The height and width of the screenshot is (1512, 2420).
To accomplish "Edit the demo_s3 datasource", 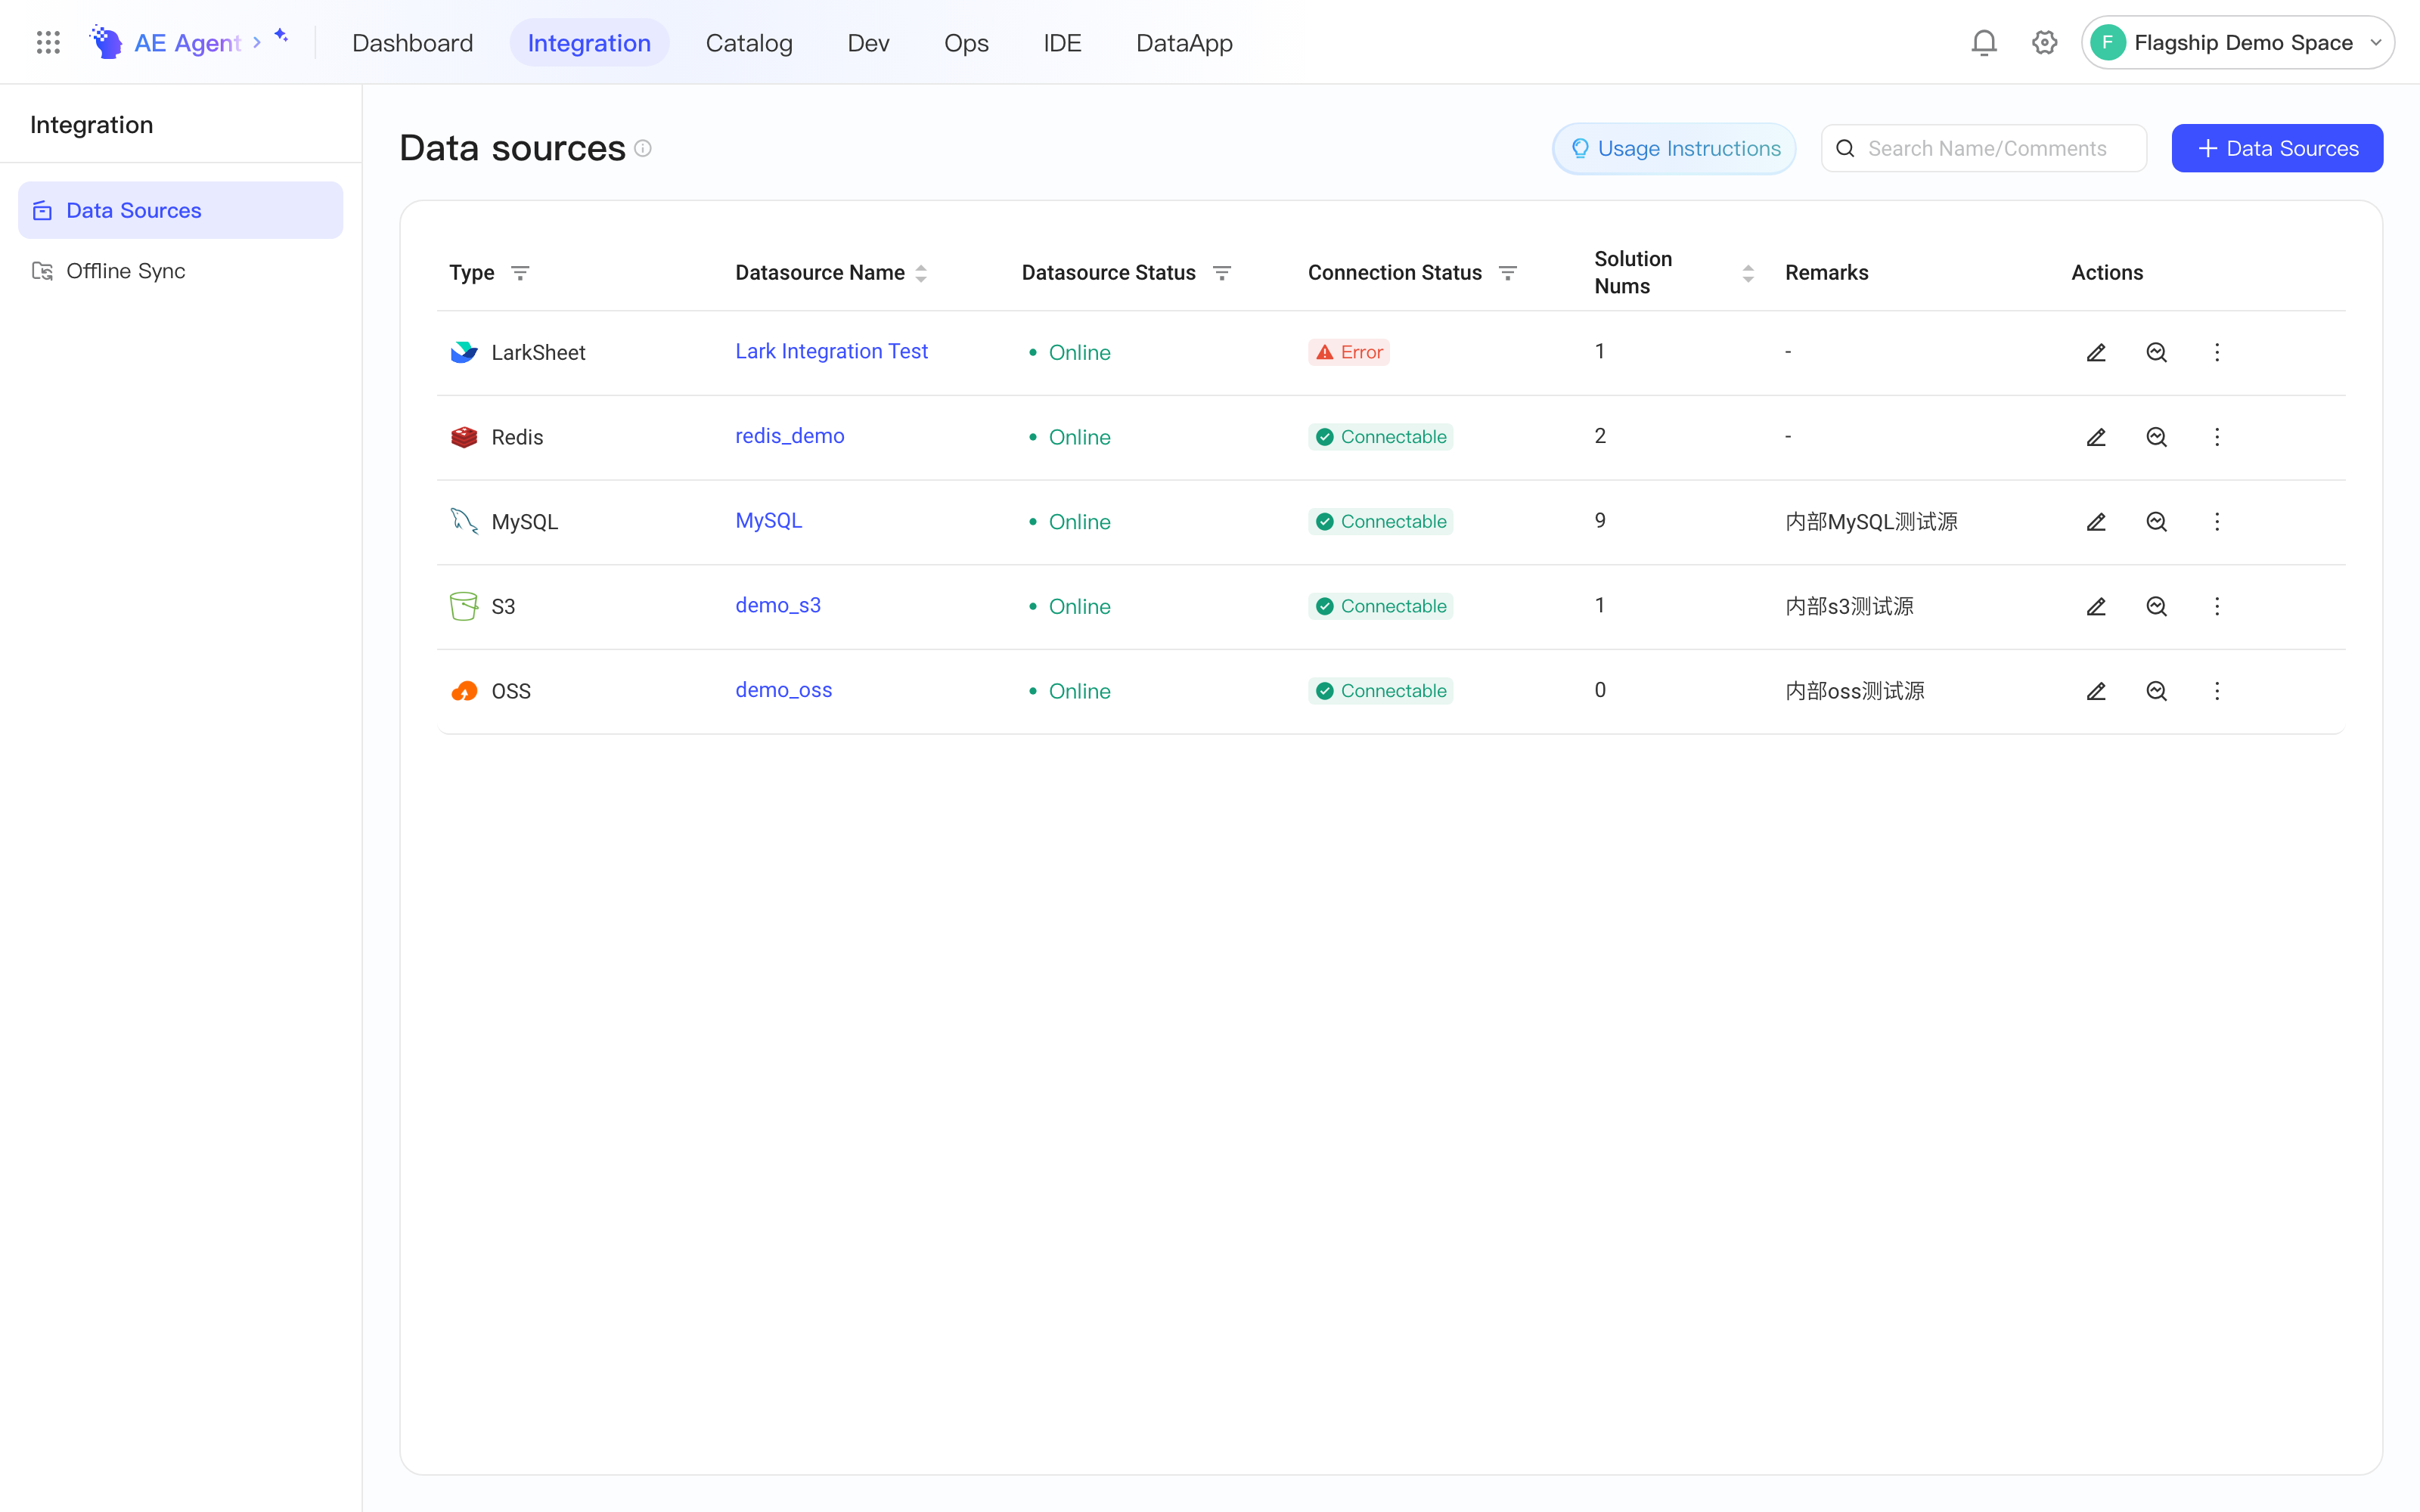I will tap(2096, 606).
